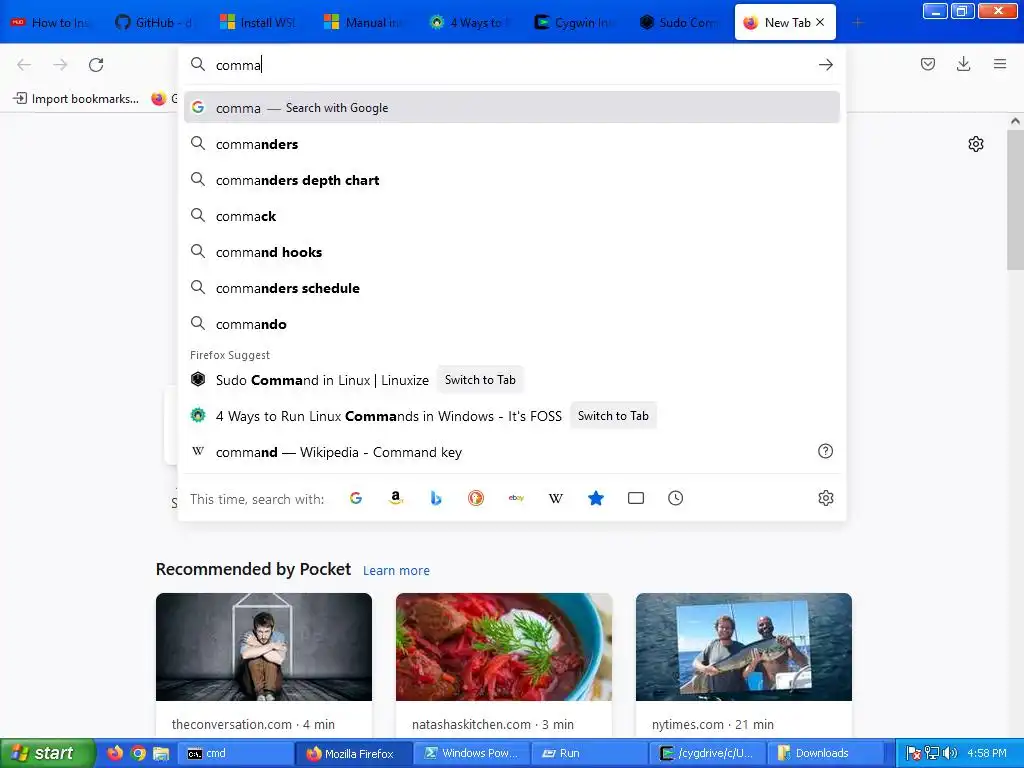The height and width of the screenshot is (768, 1024).
Task: Switch to the How to Ins... tab
Action: coord(52,23)
